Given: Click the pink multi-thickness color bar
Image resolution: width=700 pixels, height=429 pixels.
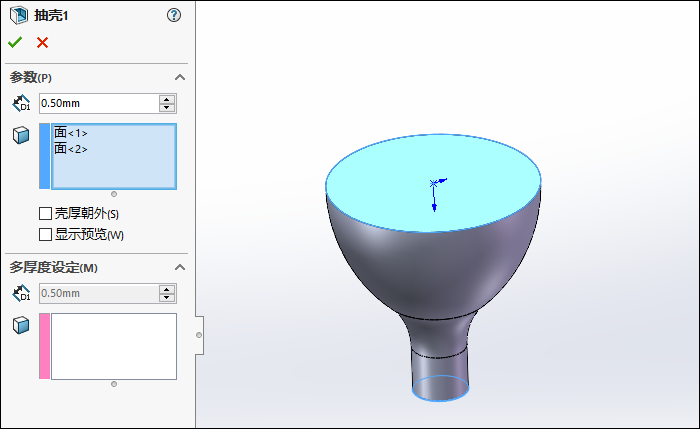Looking at the screenshot, I should pyautogui.click(x=45, y=346).
